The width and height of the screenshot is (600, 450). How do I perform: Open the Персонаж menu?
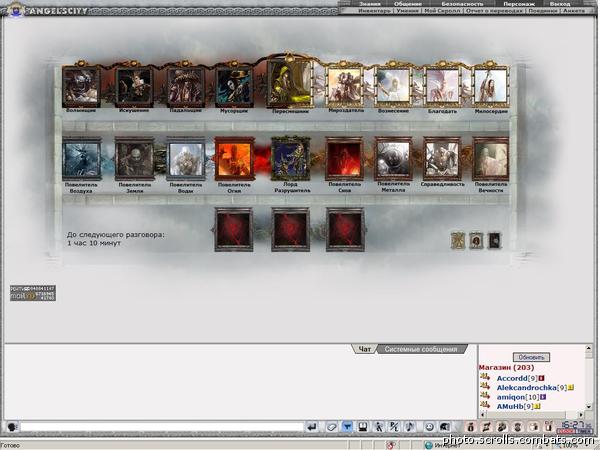click(519, 4)
